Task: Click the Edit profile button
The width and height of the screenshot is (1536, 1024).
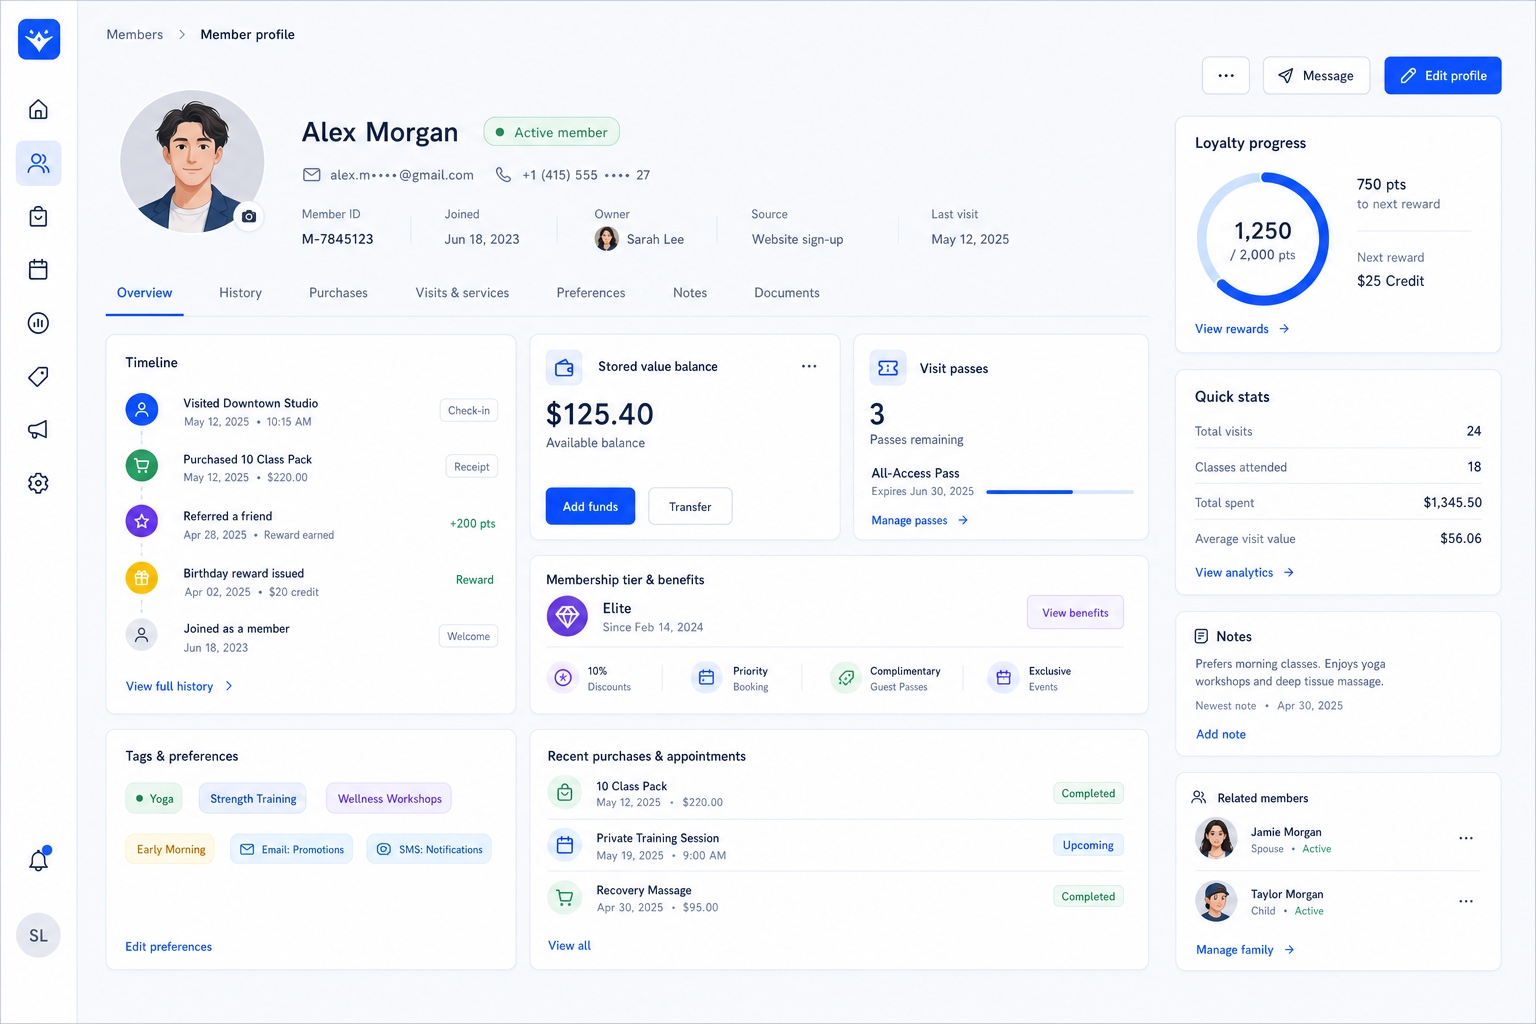Action: 1443,75
